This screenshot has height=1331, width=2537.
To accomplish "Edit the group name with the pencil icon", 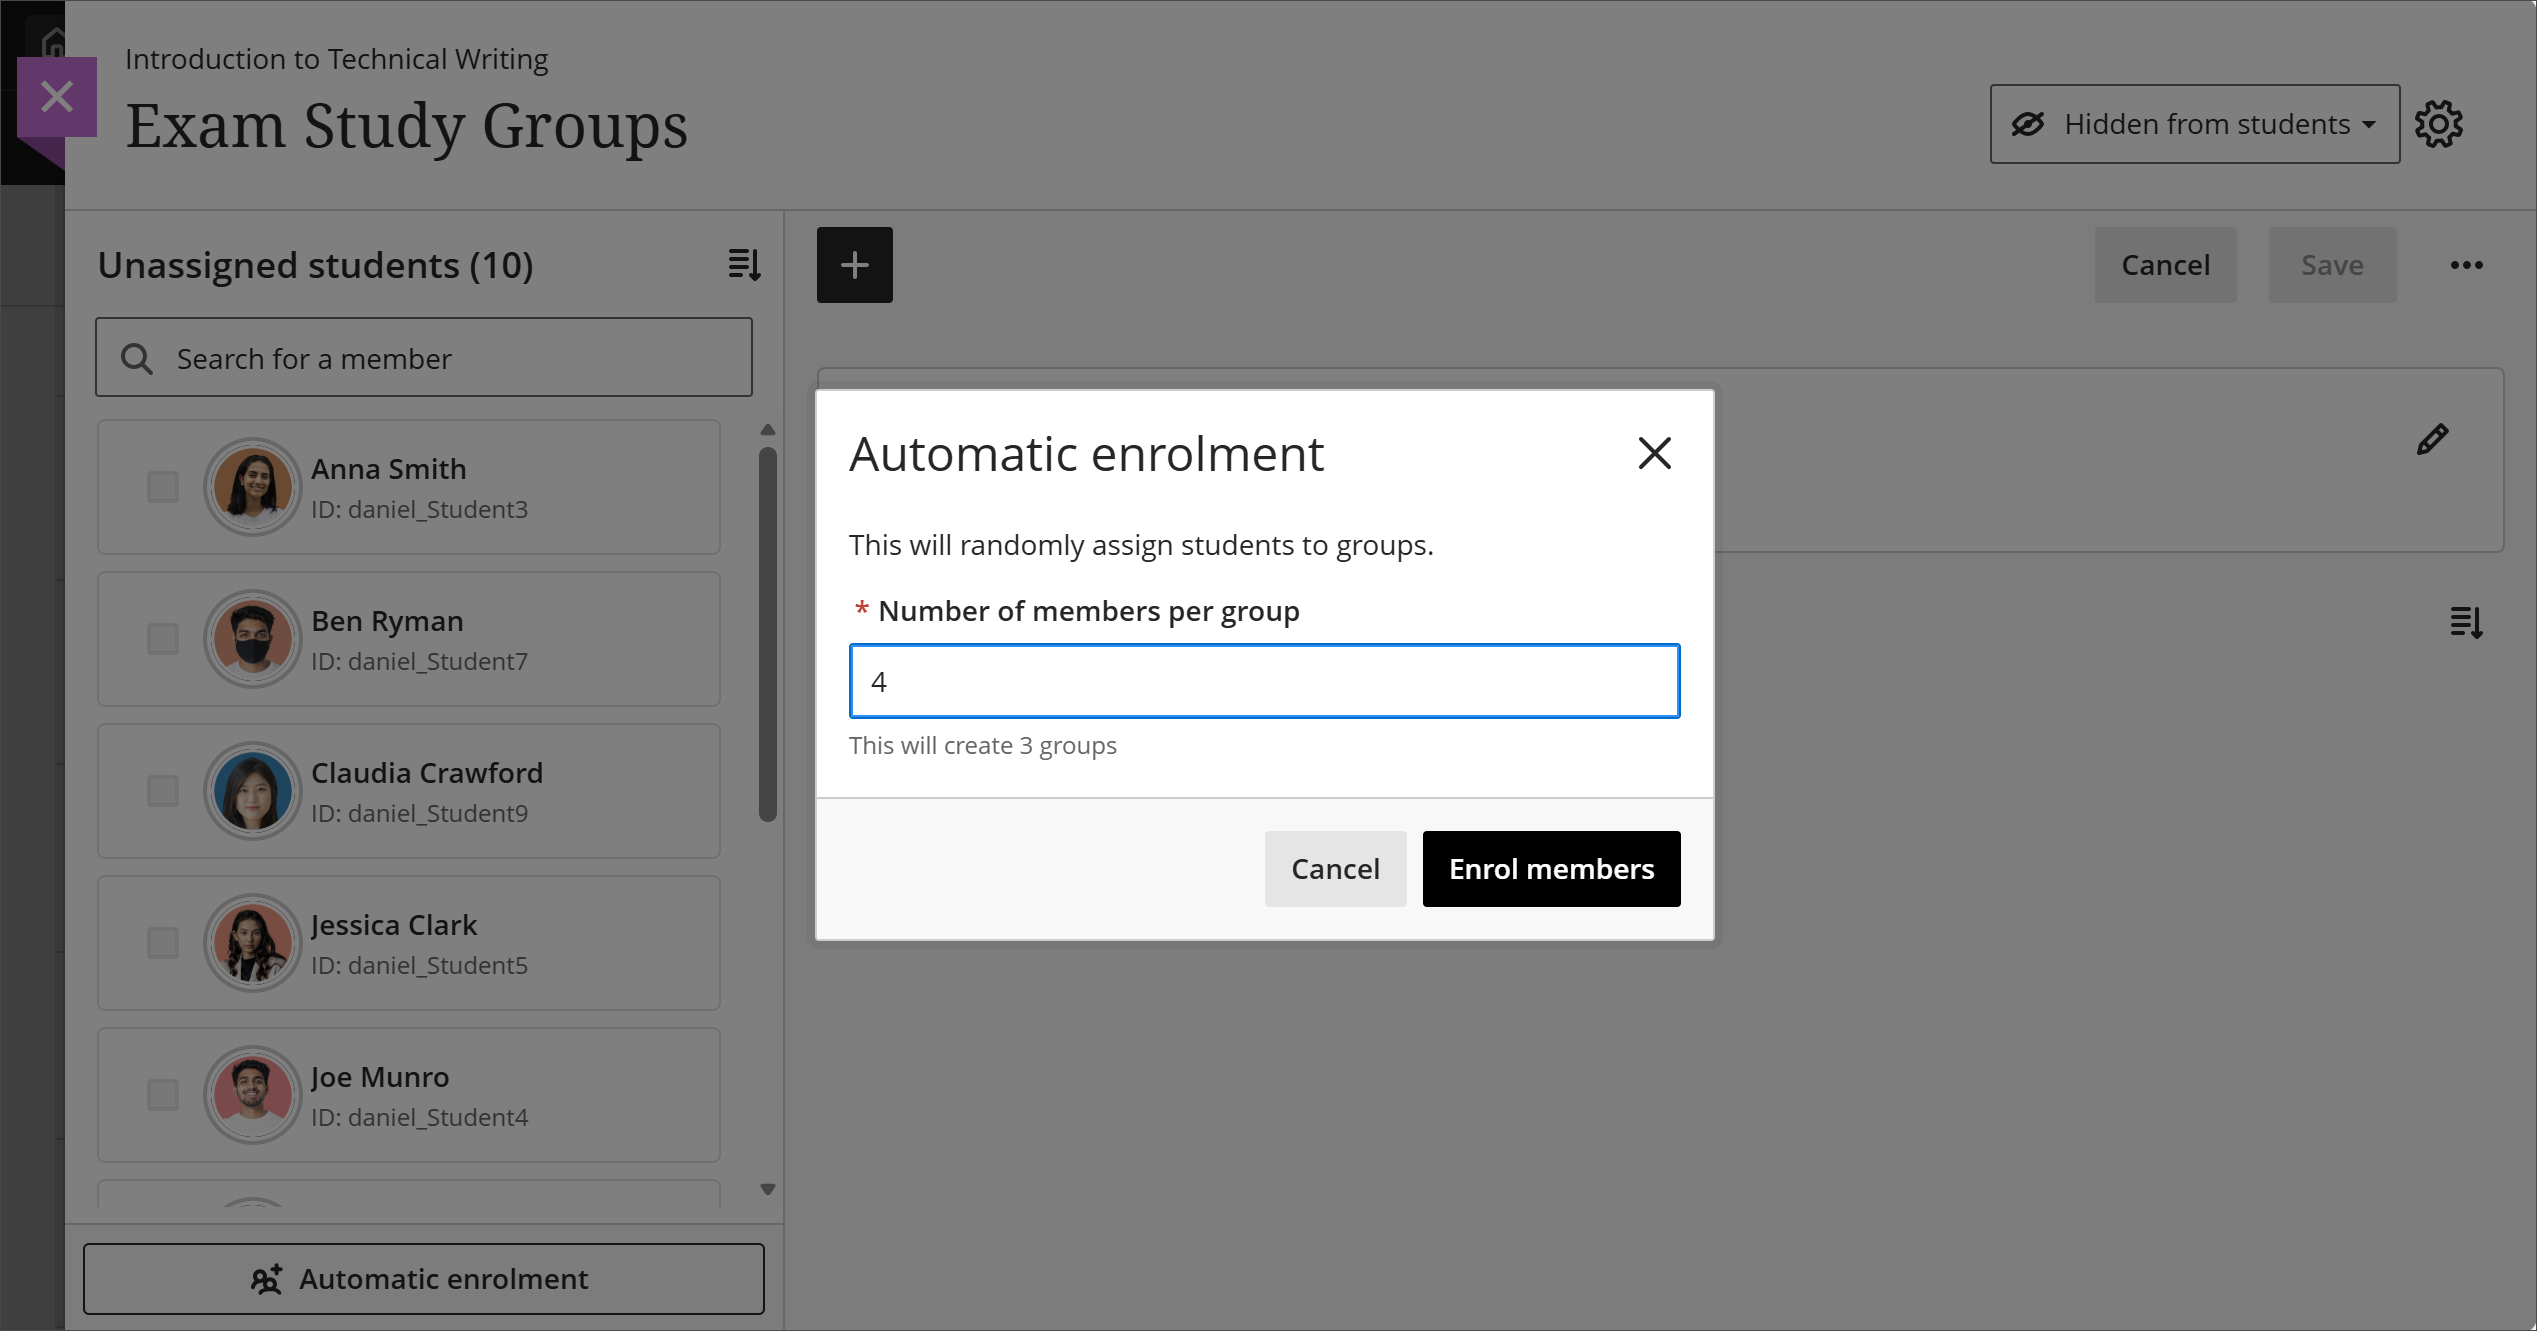I will (x=2431, y=438).
